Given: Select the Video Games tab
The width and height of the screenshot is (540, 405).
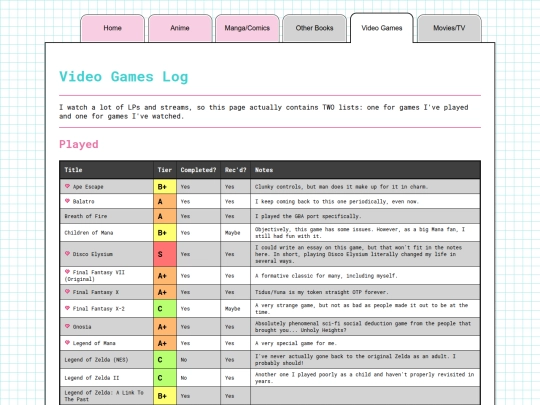Looking at the screenshot, I should (382, 28).
